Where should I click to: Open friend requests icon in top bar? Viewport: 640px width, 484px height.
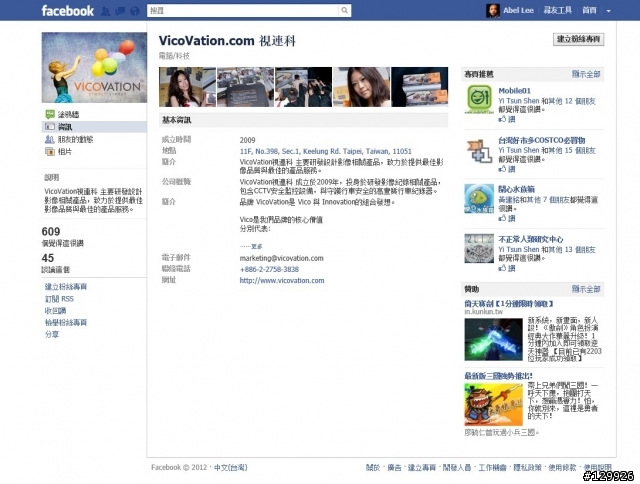[105, 11]
